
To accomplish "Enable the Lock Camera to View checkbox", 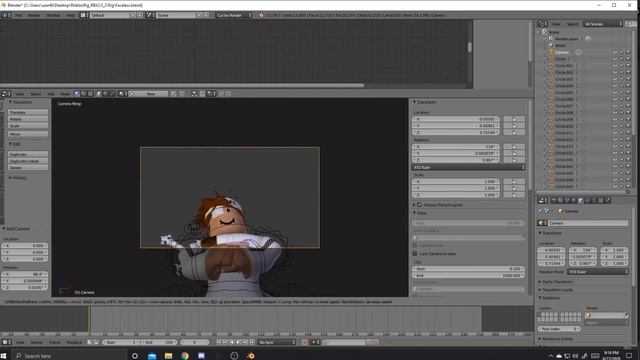I will pos(415,253).
